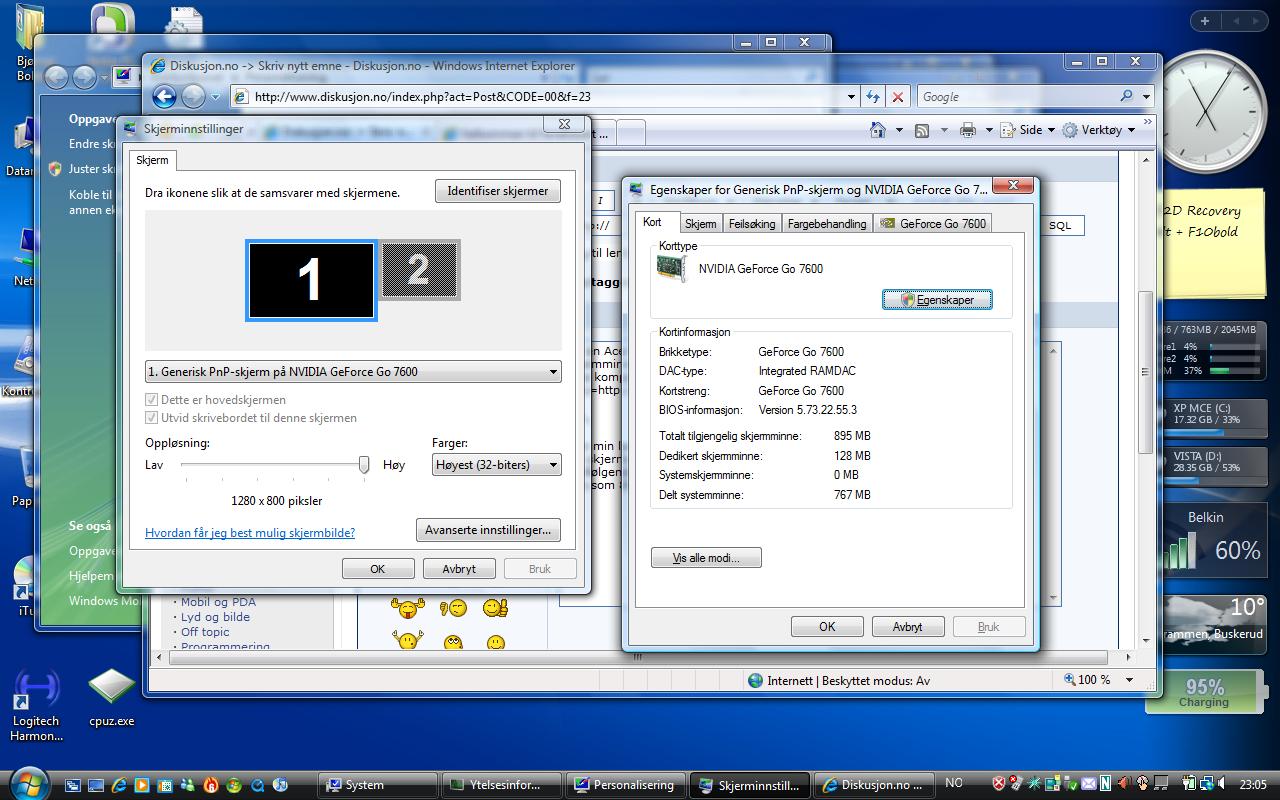The width and height of the screenshot is (1280, 800).
Task: Click the Identifiser skjermer button
Action: click(x=498, y=191)
